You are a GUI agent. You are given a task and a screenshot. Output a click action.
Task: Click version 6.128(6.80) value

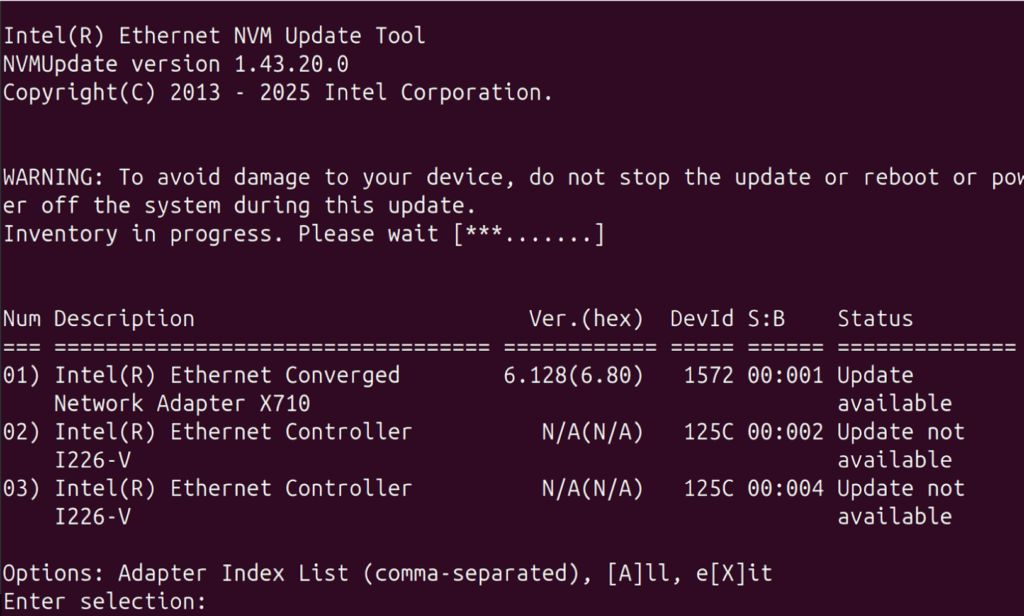[x=574, y=376]
